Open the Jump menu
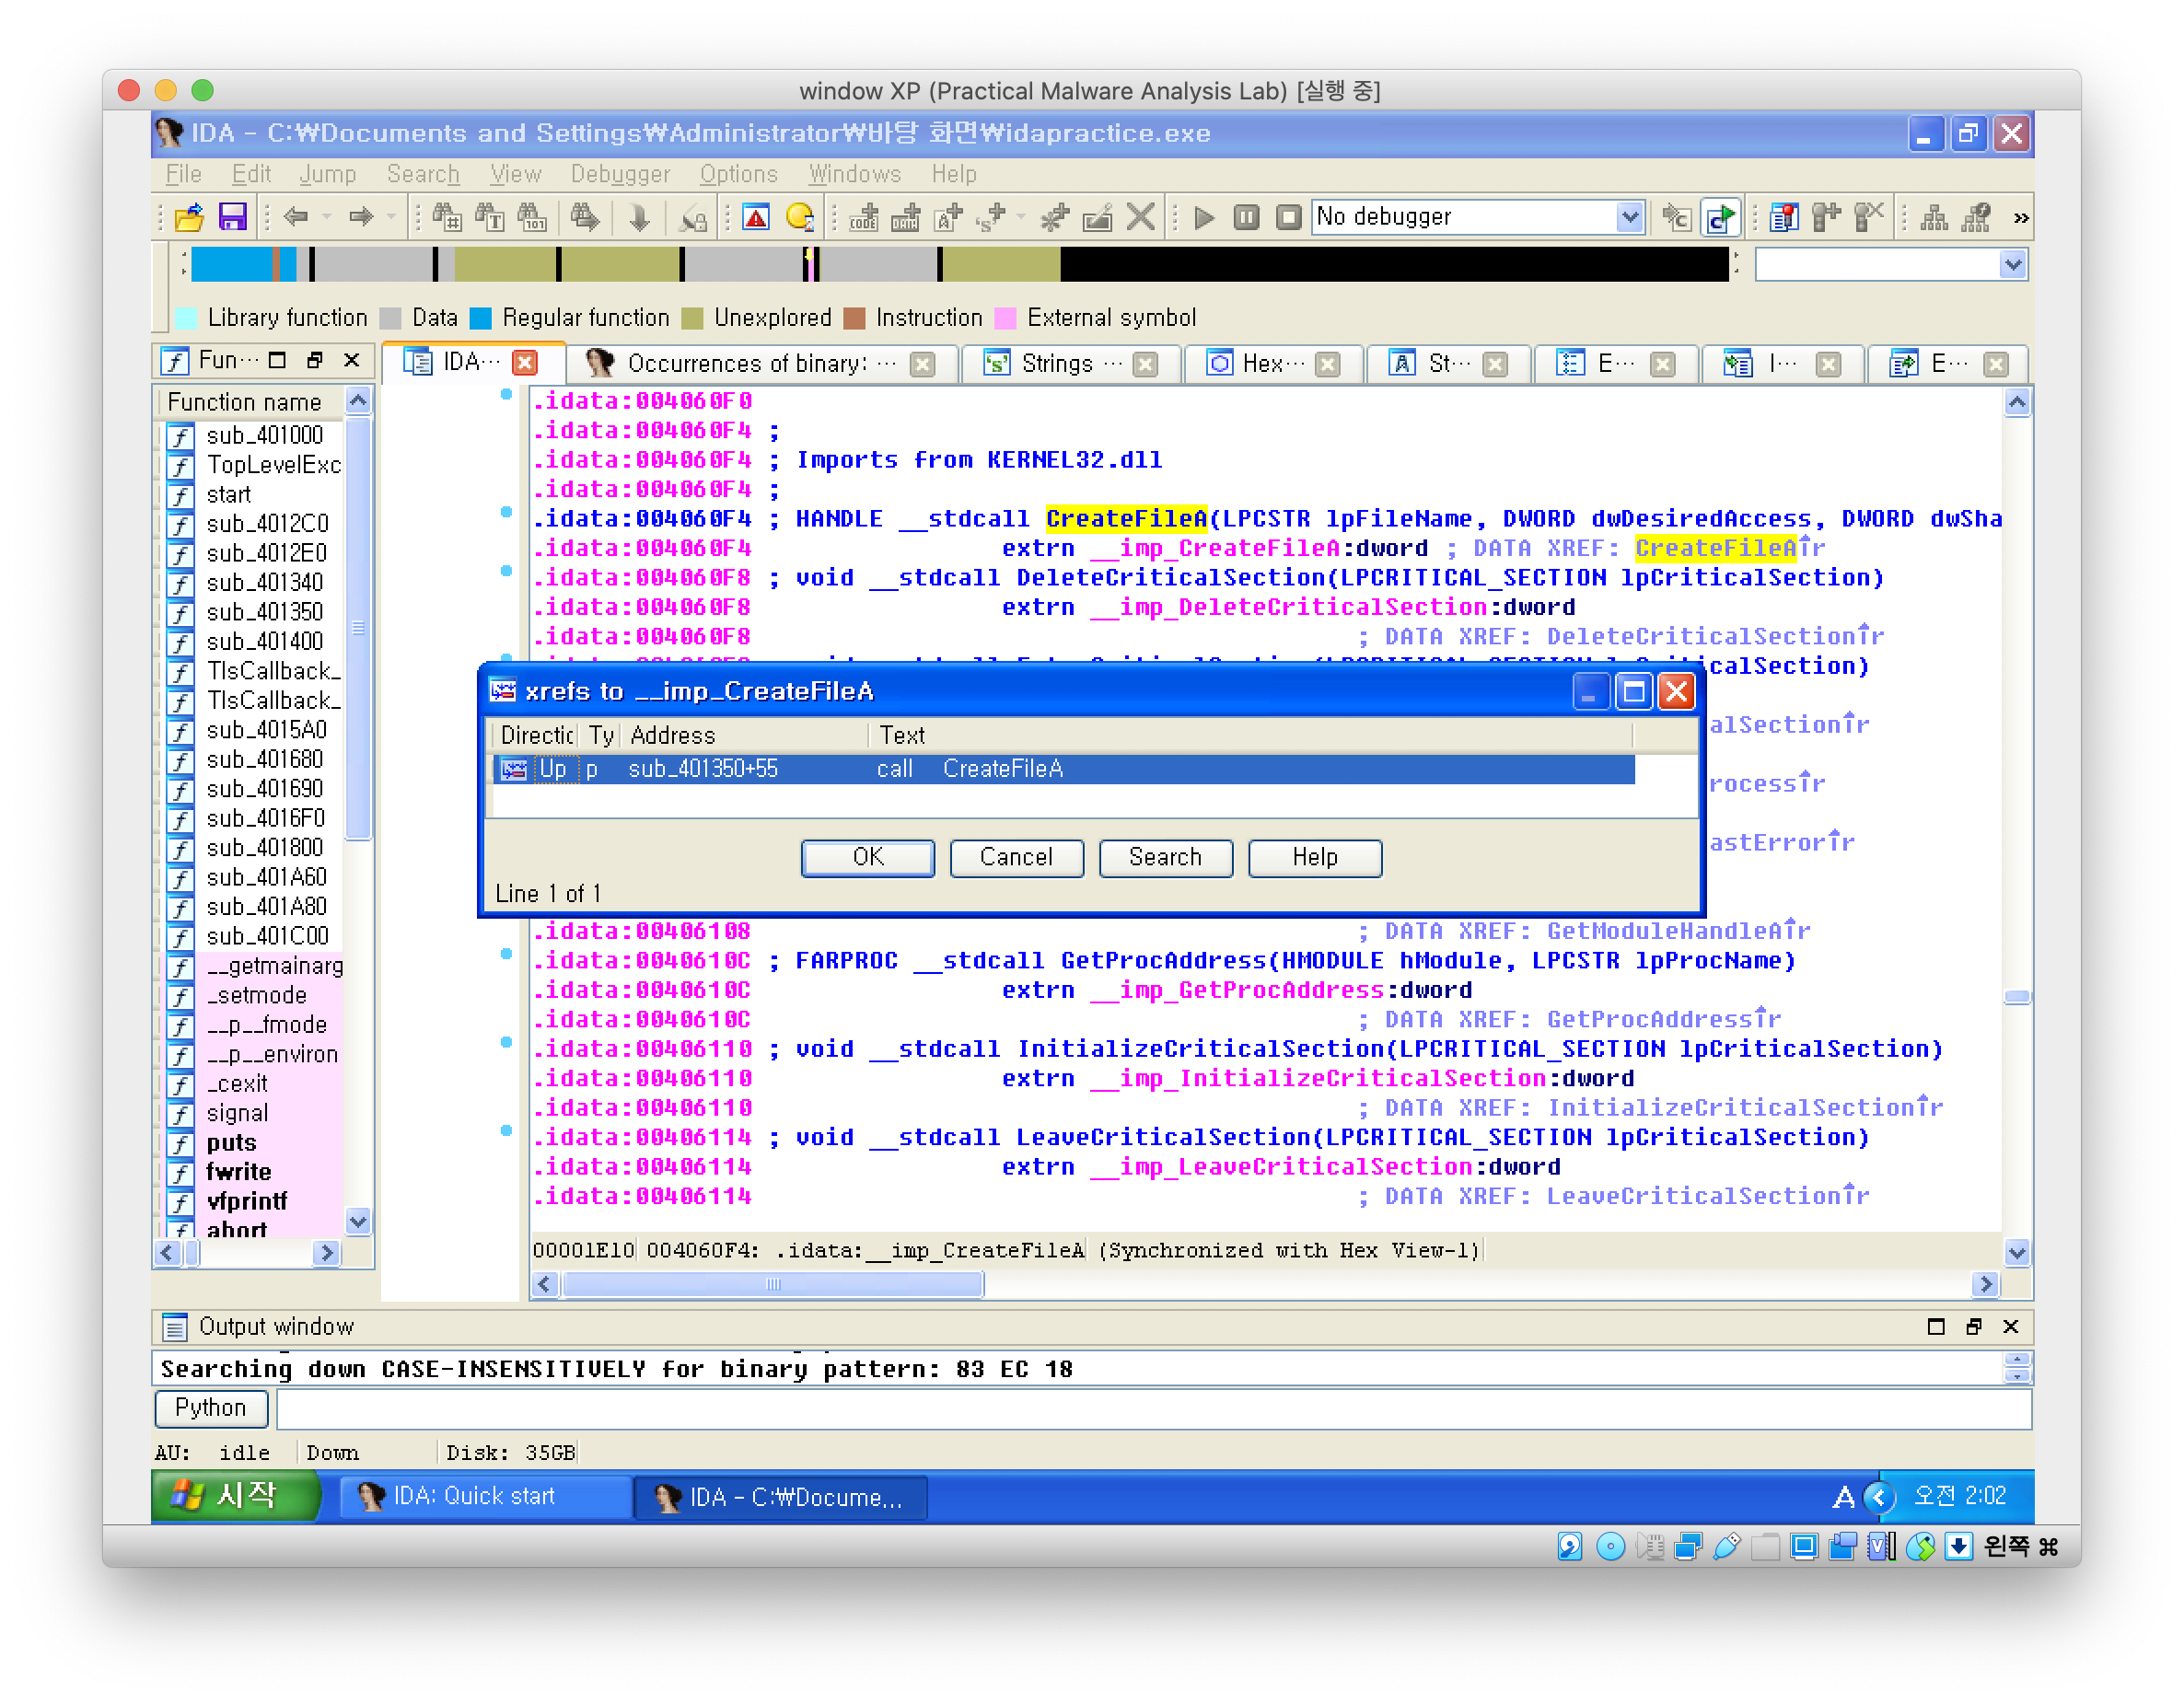The height and width of the screenshot is (1703, 2184). click(x=327, y=174)
